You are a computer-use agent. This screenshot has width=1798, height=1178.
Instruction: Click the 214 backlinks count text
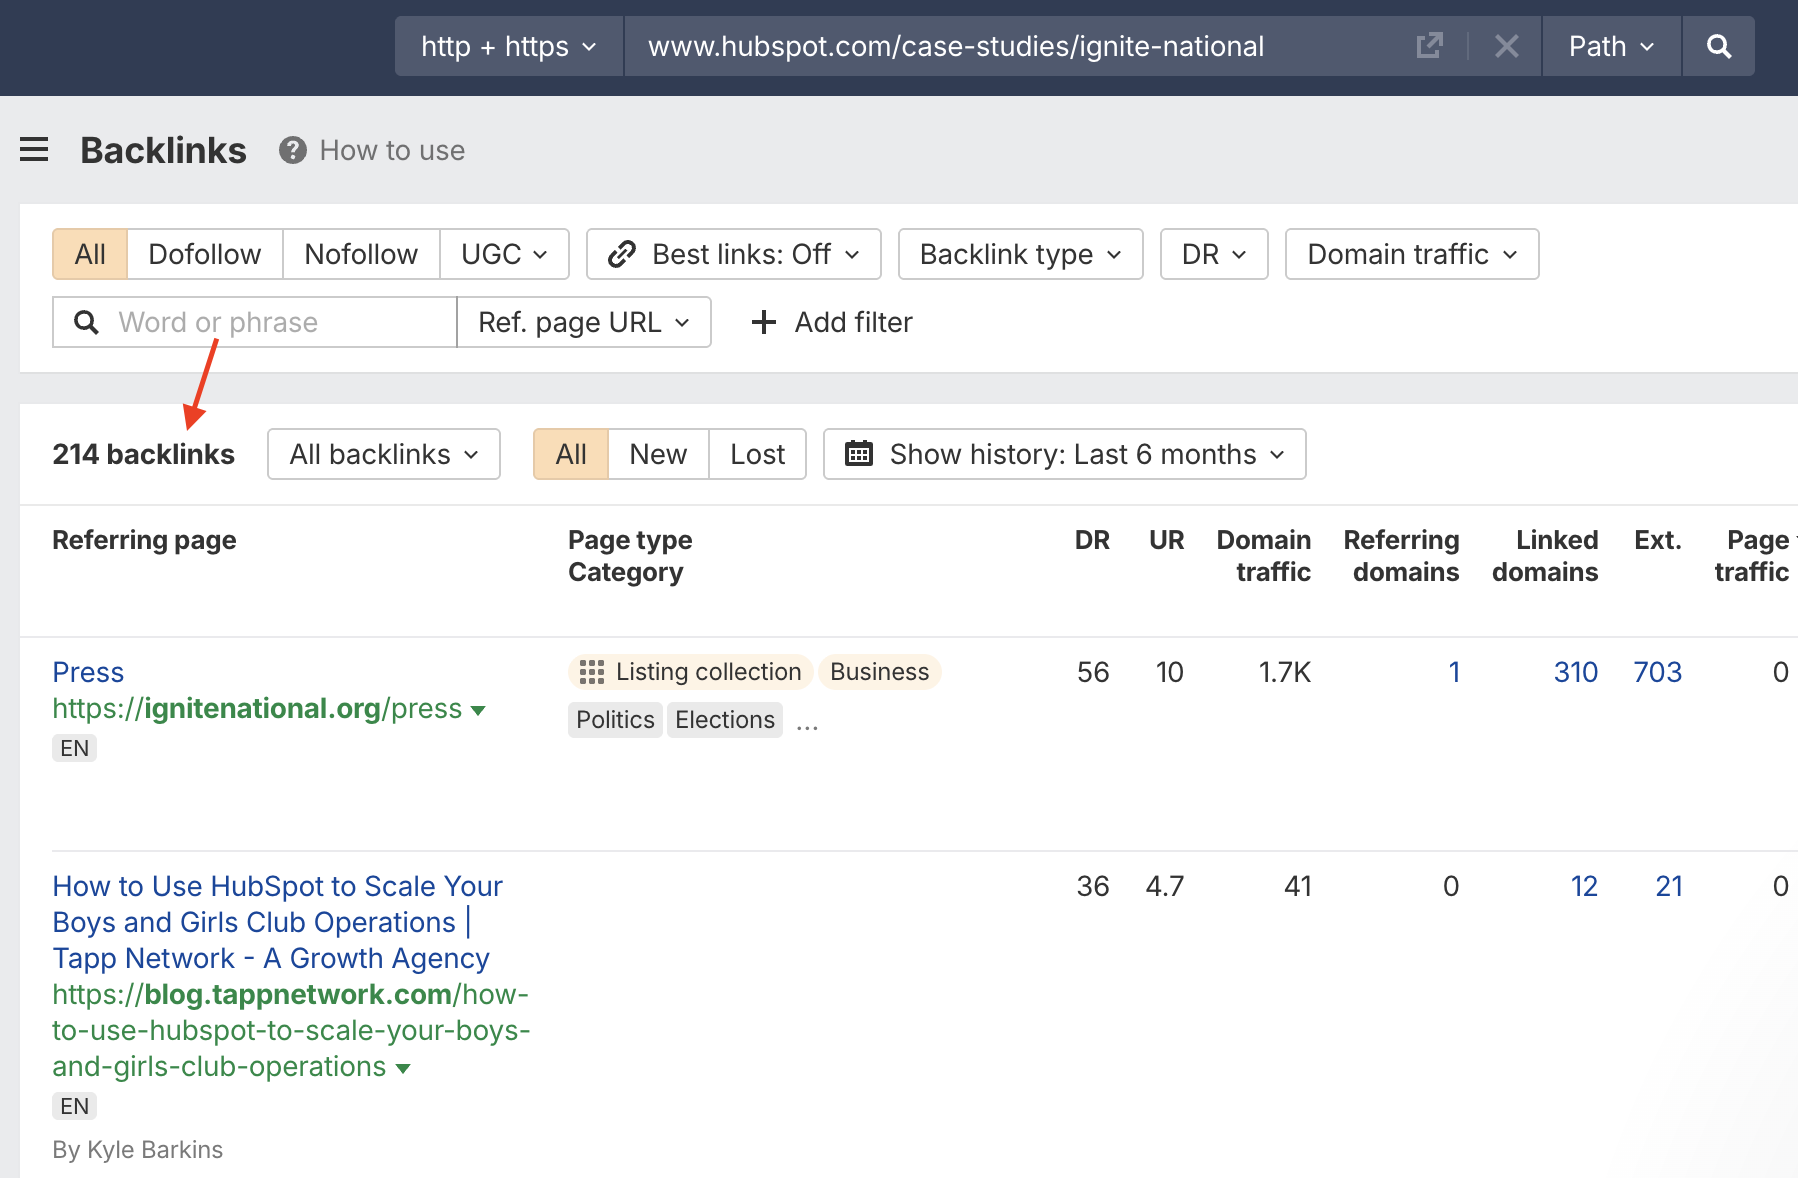[144, 454]
